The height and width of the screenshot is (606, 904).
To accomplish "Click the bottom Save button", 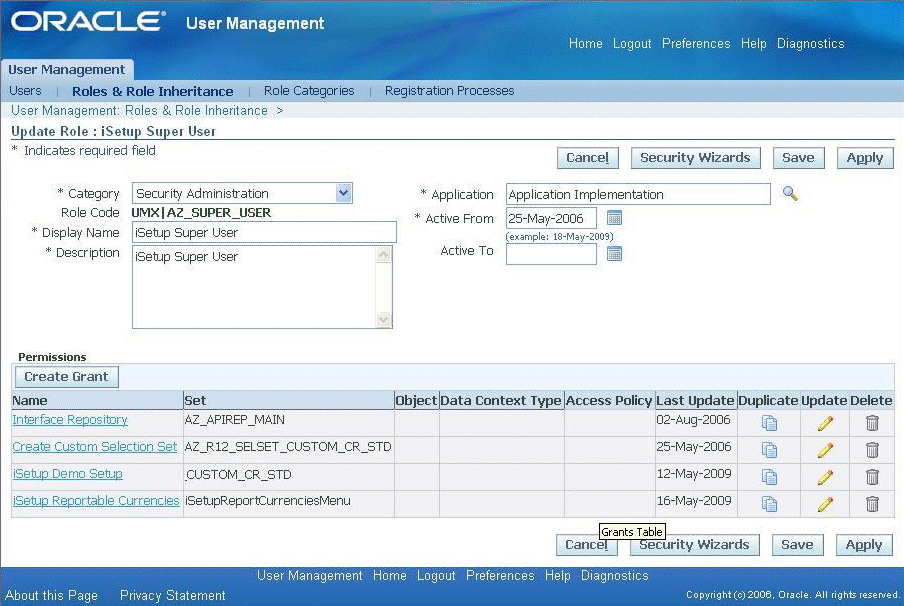I will pos(797,545).
